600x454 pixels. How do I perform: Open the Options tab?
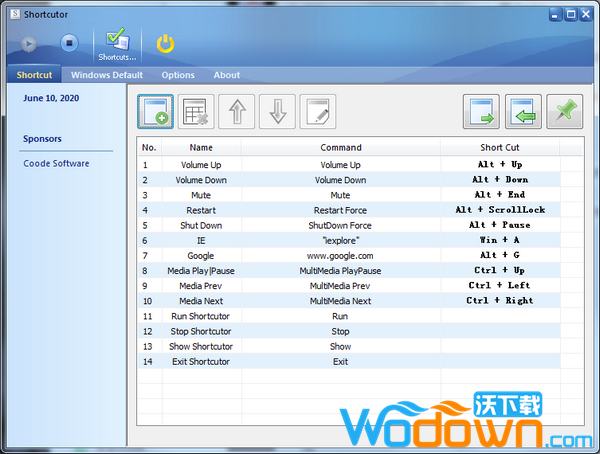tap(178, 75)
